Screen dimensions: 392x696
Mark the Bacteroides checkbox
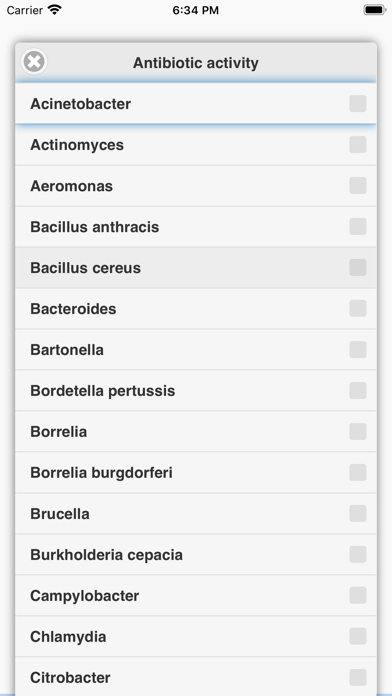tap(358, 308)
